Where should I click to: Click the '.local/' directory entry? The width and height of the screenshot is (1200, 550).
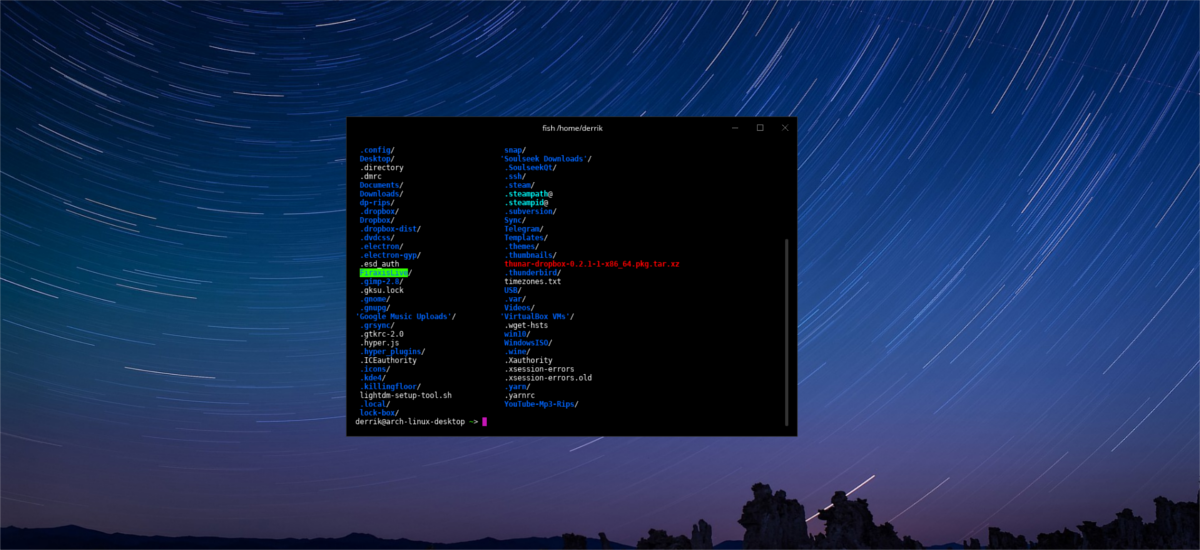(x=375, y=404)
